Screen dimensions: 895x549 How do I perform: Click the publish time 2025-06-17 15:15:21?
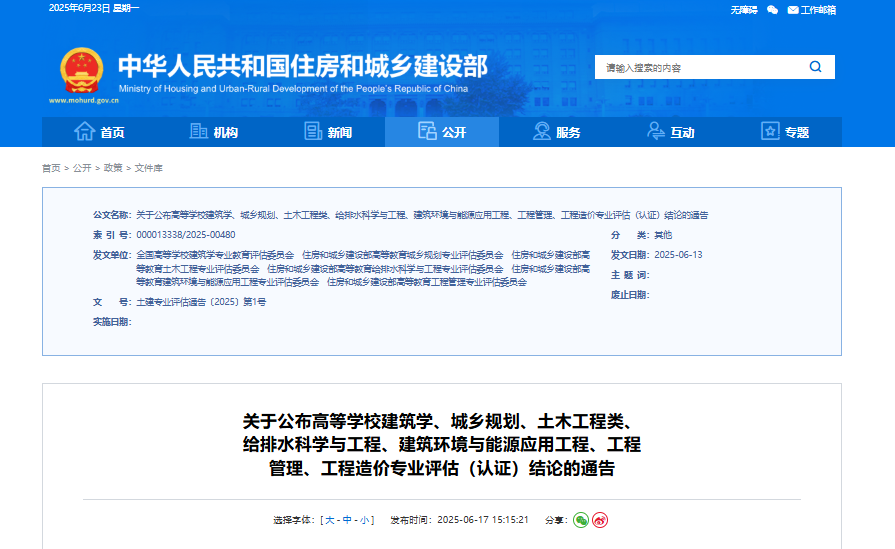(x=483, y=520)
